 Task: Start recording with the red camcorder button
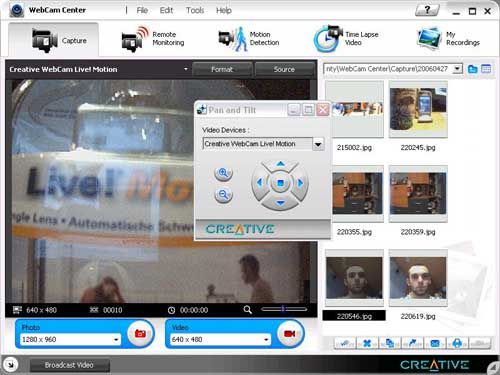pos(290,333)
